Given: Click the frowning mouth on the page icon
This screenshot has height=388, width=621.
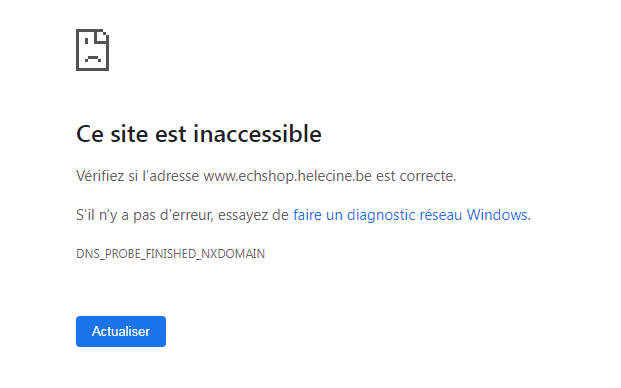Looking at the screenshot, I should pos(92,59).
